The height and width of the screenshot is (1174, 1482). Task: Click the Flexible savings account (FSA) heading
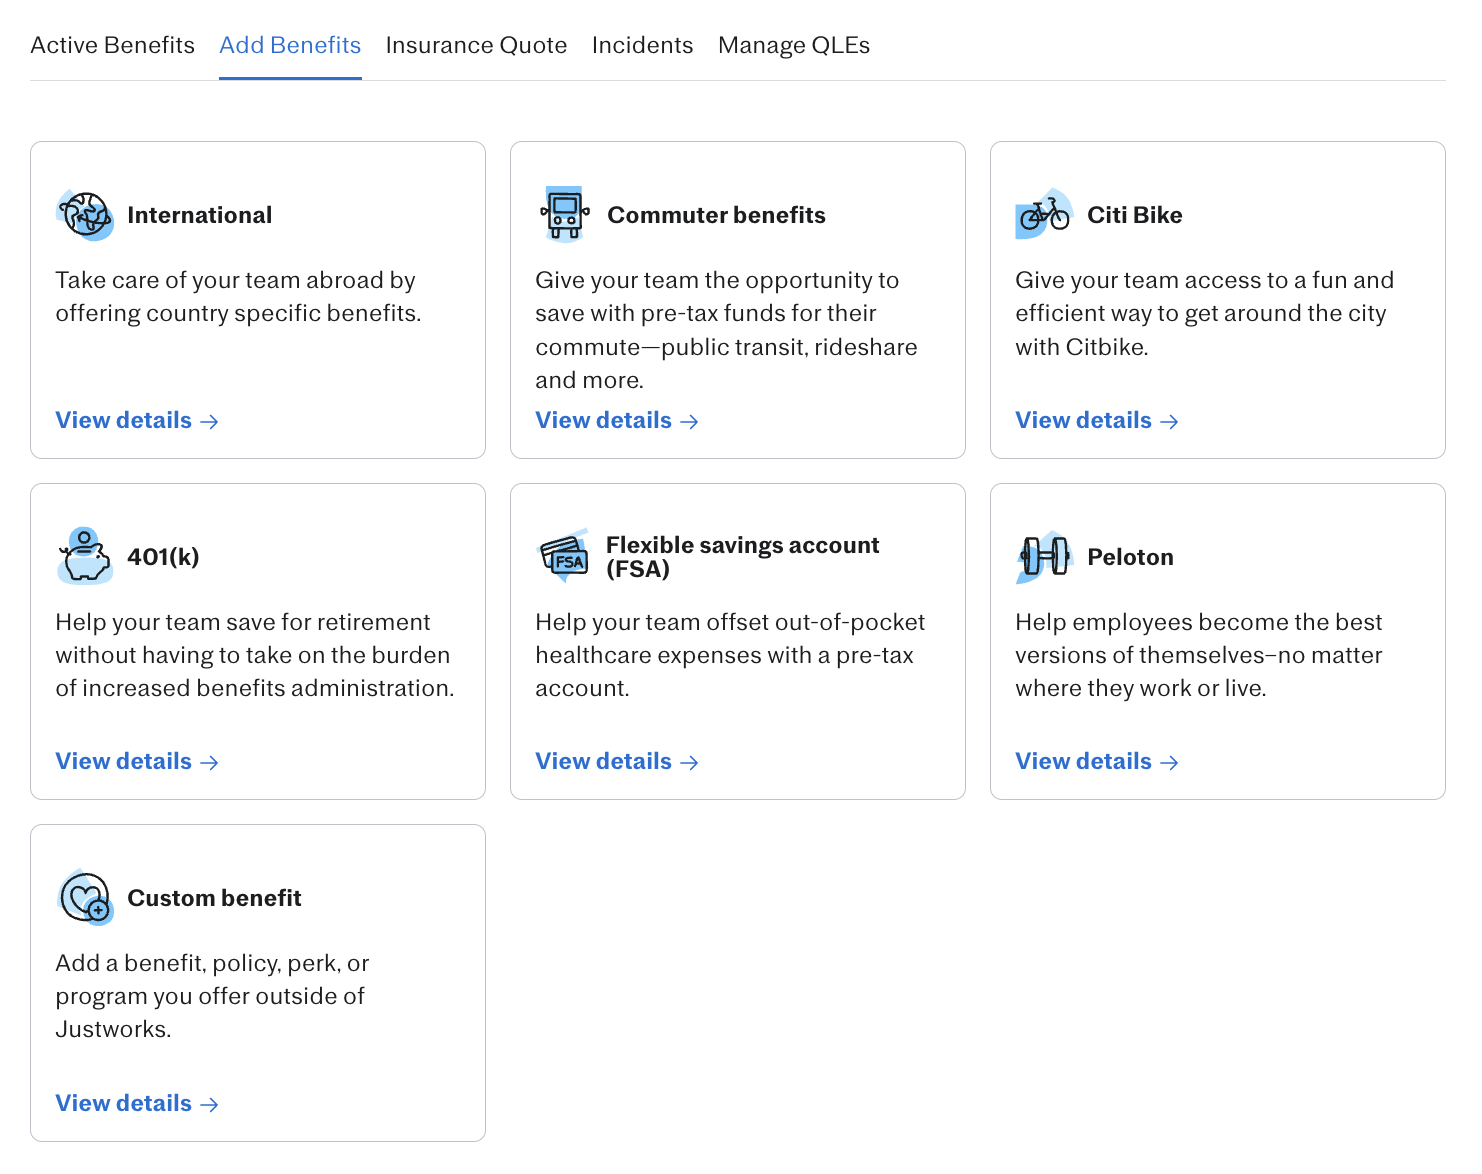742,557
